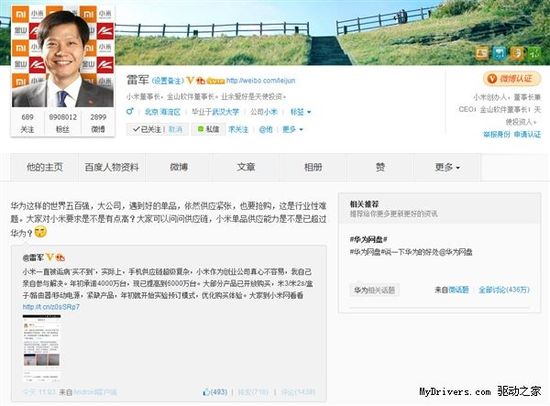Open the 微话题 source link

point(458,290)
